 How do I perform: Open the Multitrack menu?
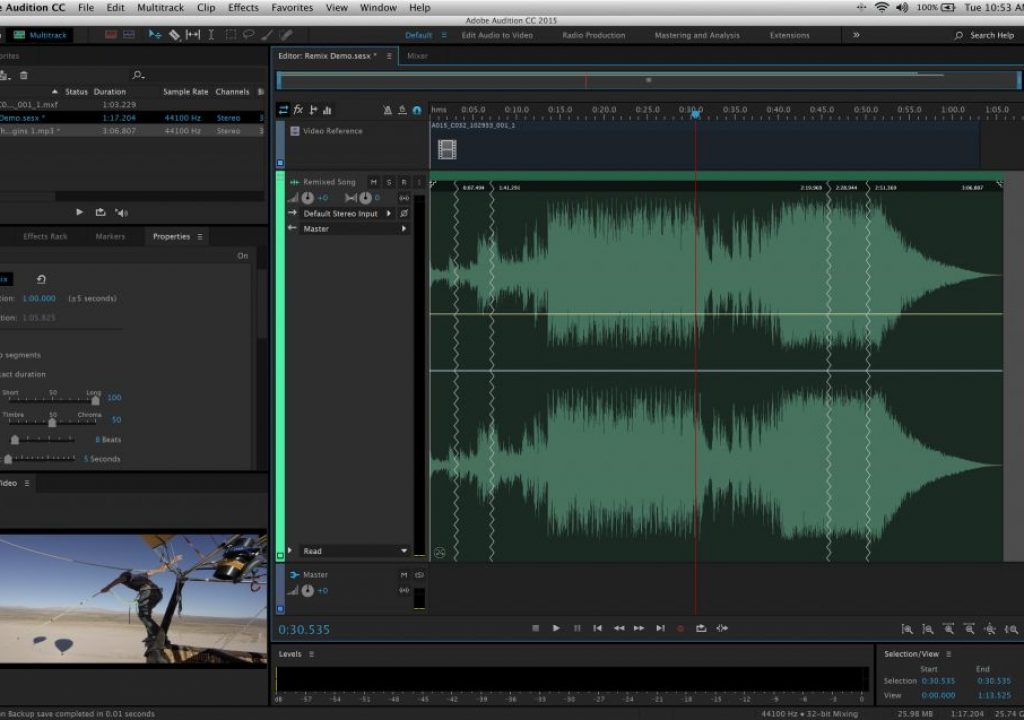click(160, 8)
